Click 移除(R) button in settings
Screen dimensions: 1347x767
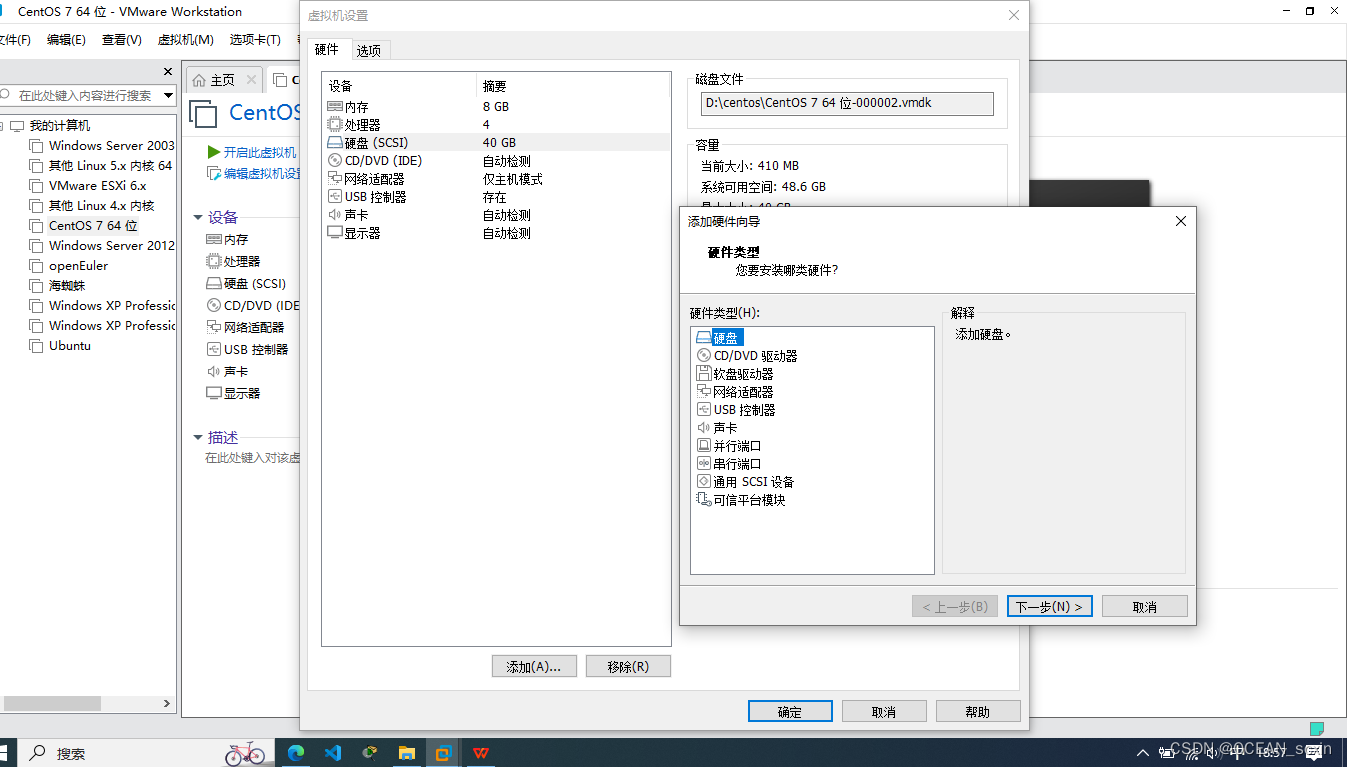pyautogui.click(x=628, y=666)
